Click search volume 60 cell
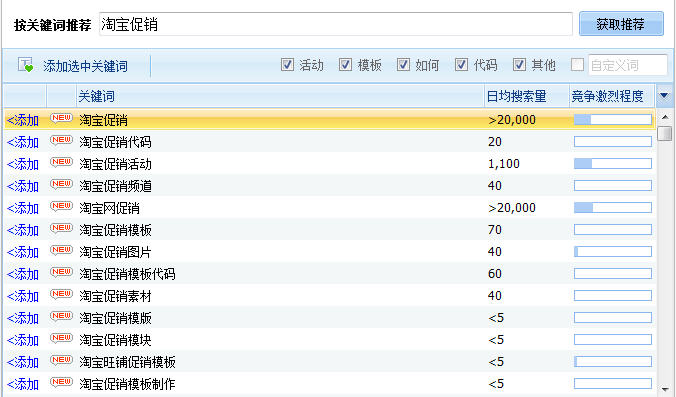This screenshot has height=397, width=676. click(495, 274)
